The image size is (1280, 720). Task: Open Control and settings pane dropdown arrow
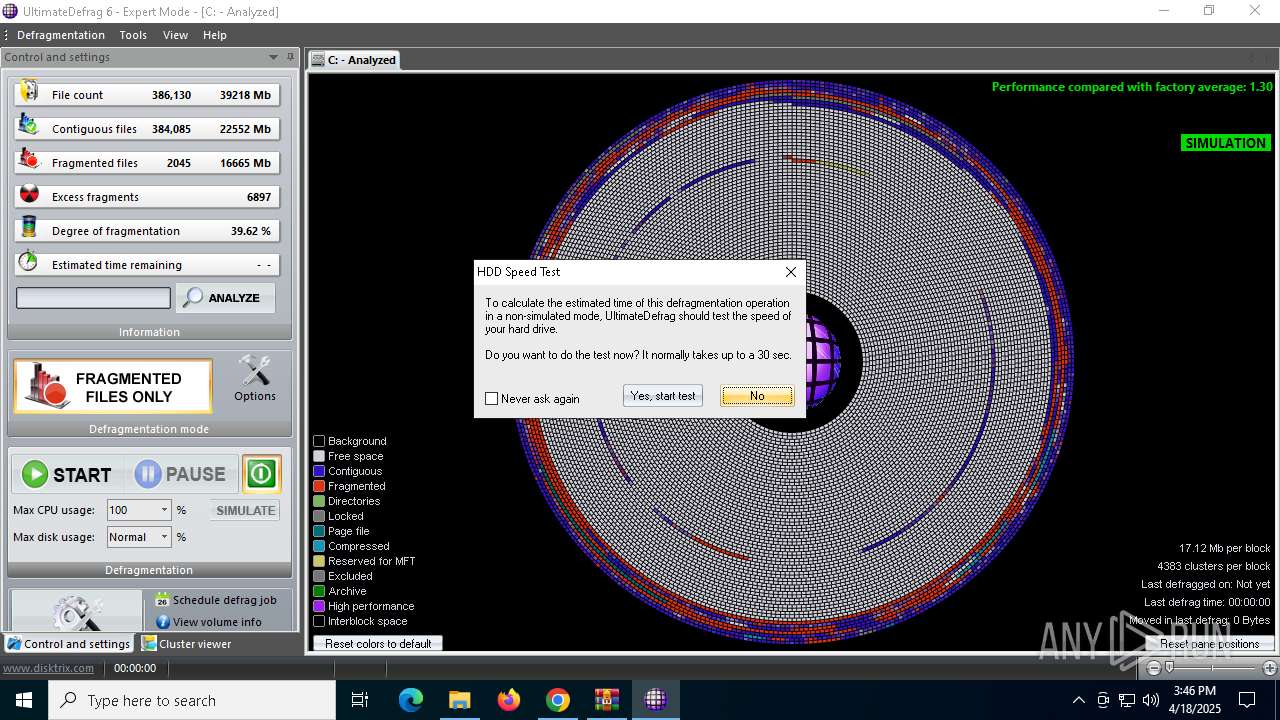coord(273,57)
